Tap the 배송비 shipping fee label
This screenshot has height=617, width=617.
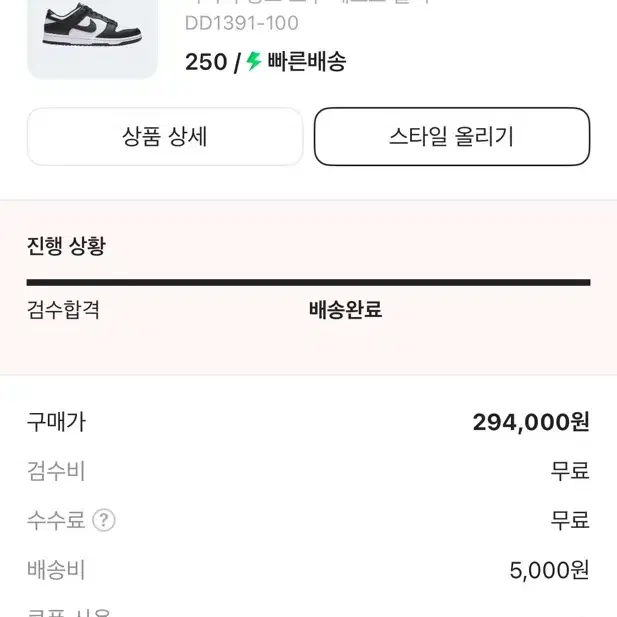(56, 570)
